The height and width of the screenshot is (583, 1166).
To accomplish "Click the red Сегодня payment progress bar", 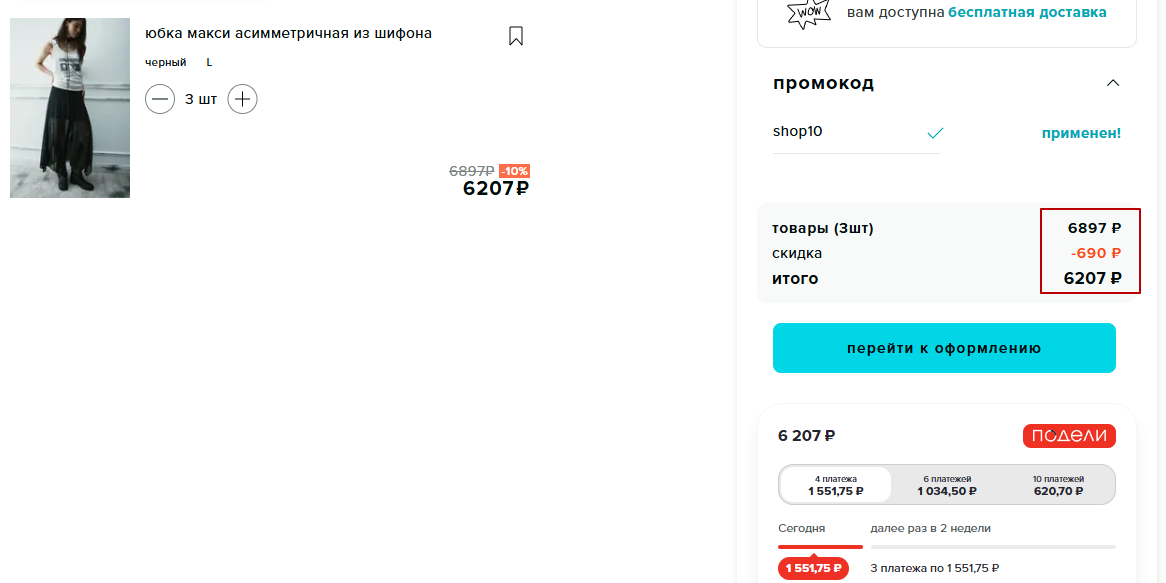I will point(820,547).
